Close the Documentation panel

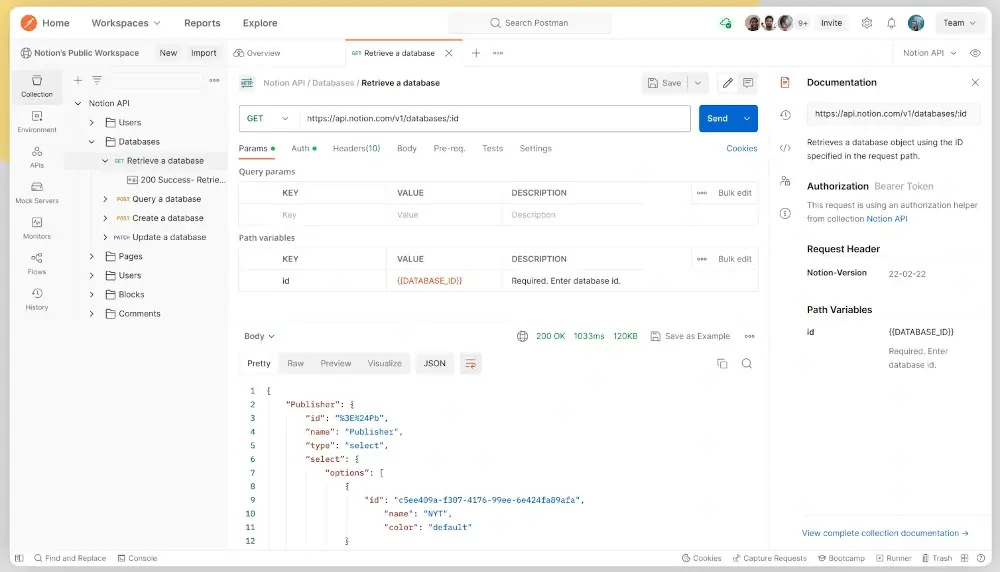coord(975,82)
